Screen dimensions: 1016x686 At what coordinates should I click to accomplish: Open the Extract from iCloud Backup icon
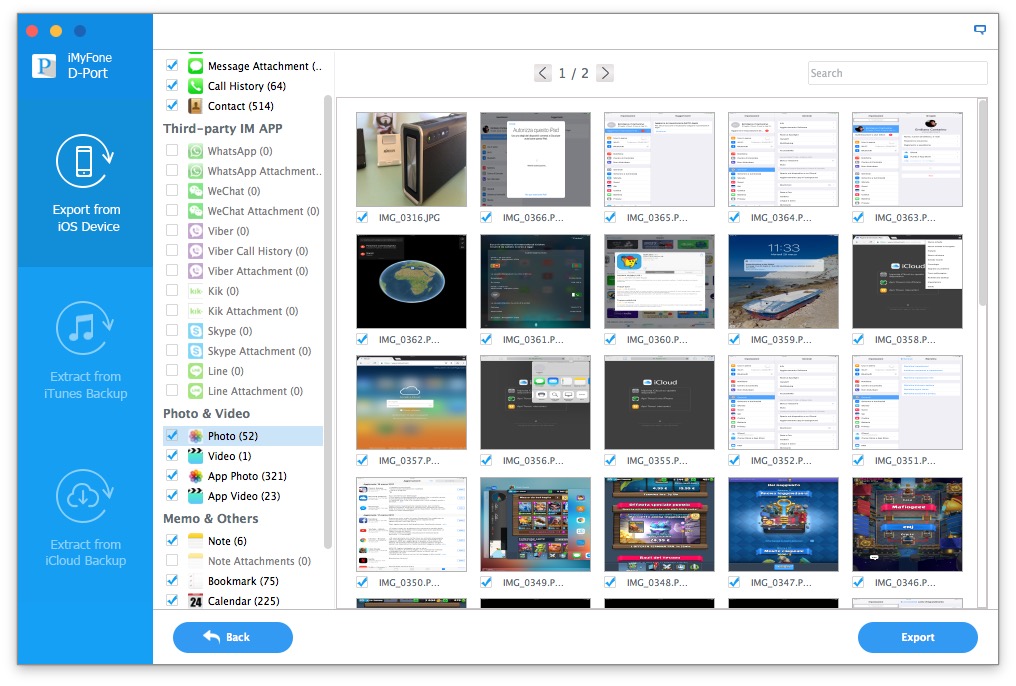coord(85,496)
